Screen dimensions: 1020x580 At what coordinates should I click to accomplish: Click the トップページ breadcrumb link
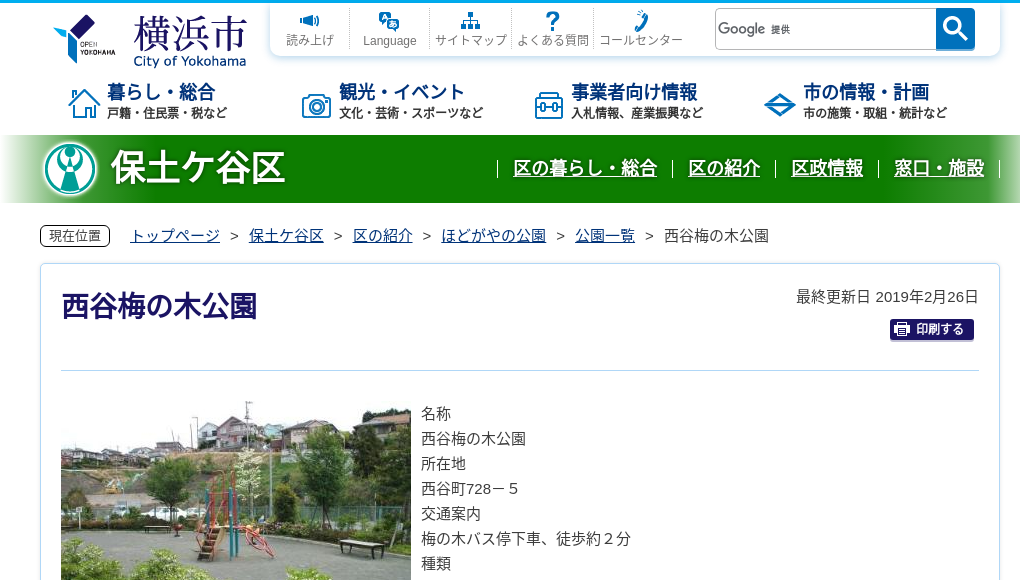coord(173,236)
